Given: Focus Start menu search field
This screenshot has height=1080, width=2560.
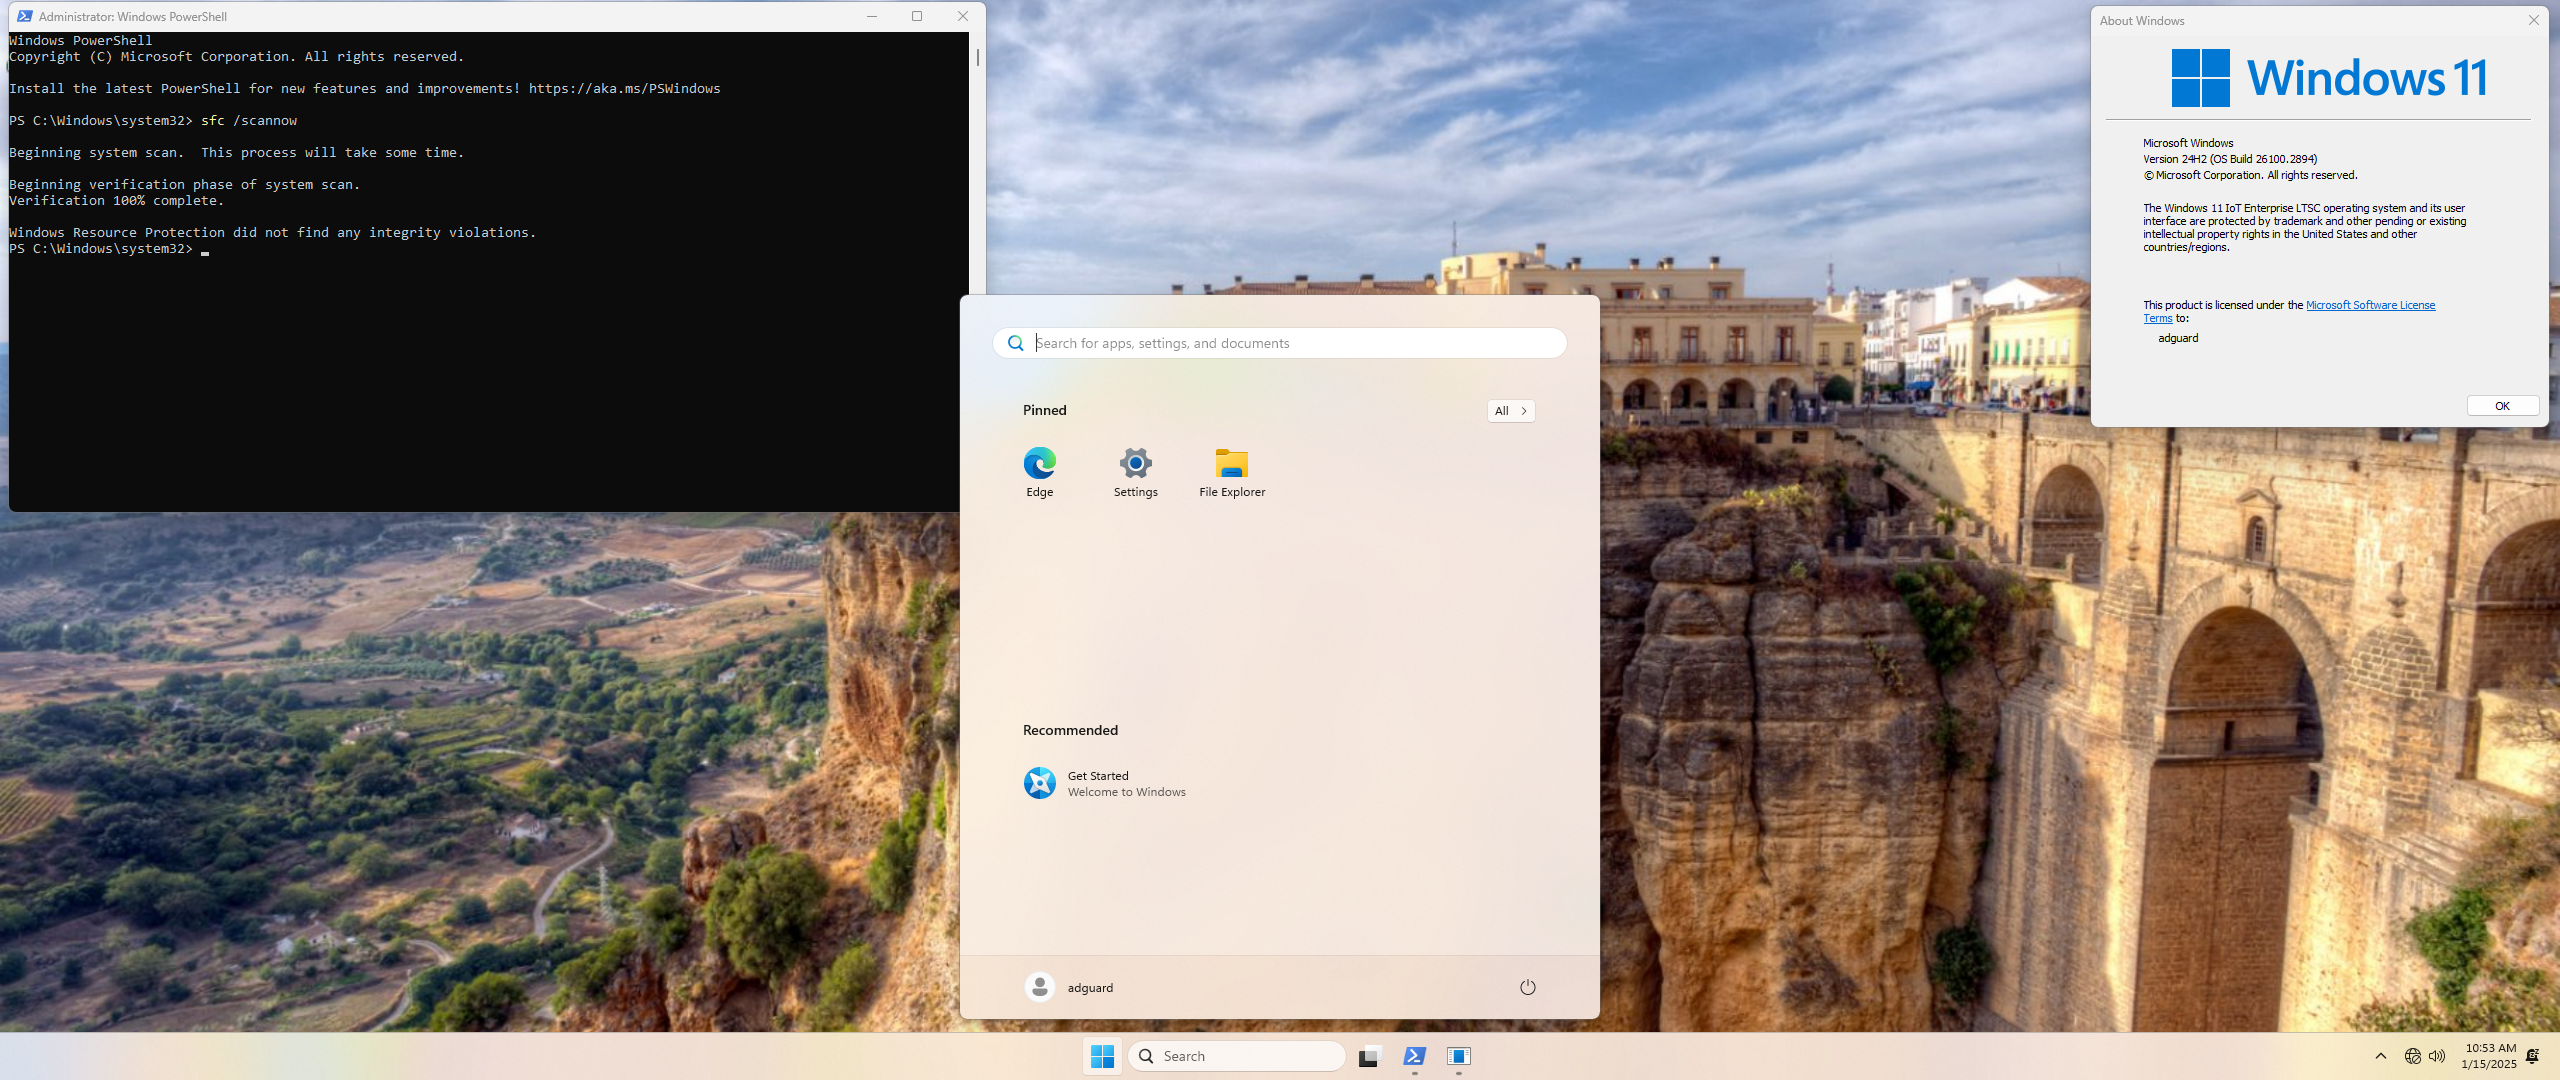Looking at the screenshot, I should click(x=1280, y=343).
